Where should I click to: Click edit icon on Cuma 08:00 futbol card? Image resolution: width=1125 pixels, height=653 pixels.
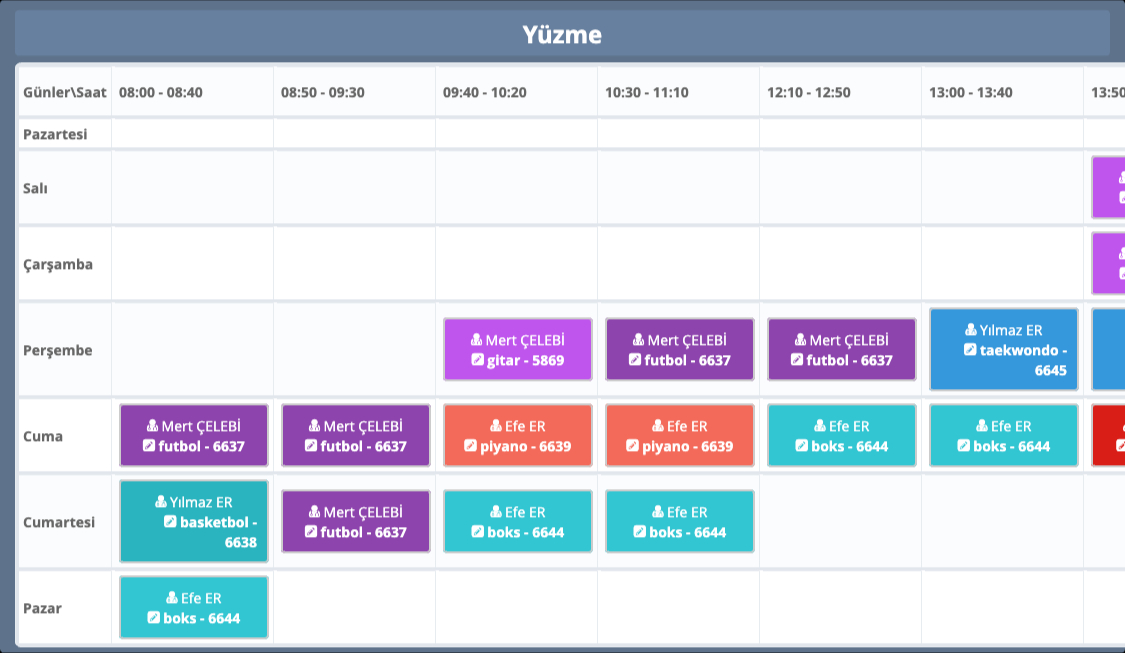point(149,446)
